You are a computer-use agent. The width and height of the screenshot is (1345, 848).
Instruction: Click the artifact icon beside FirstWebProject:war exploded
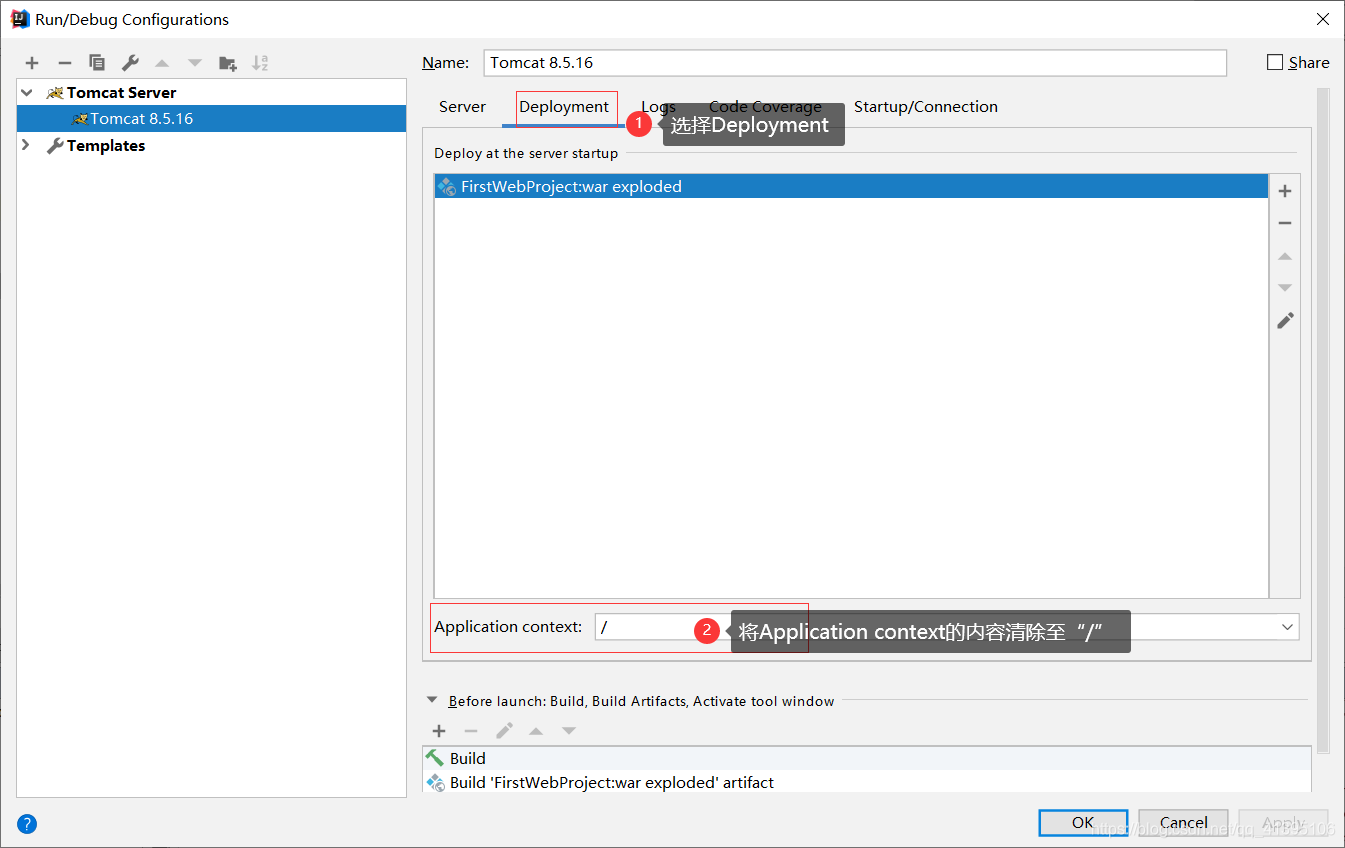[447, 186]
